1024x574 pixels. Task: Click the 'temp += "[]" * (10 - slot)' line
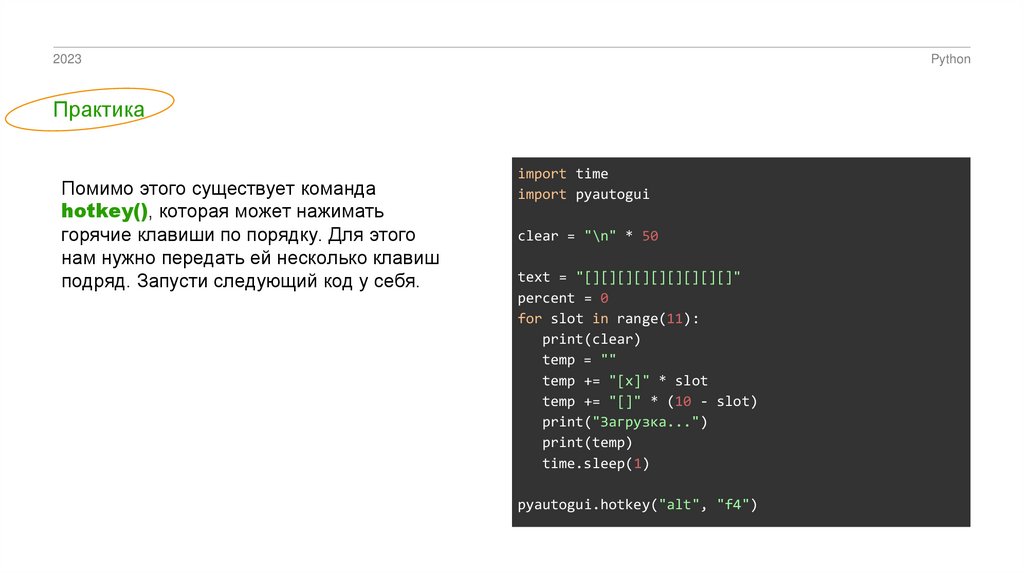[649, 401]
